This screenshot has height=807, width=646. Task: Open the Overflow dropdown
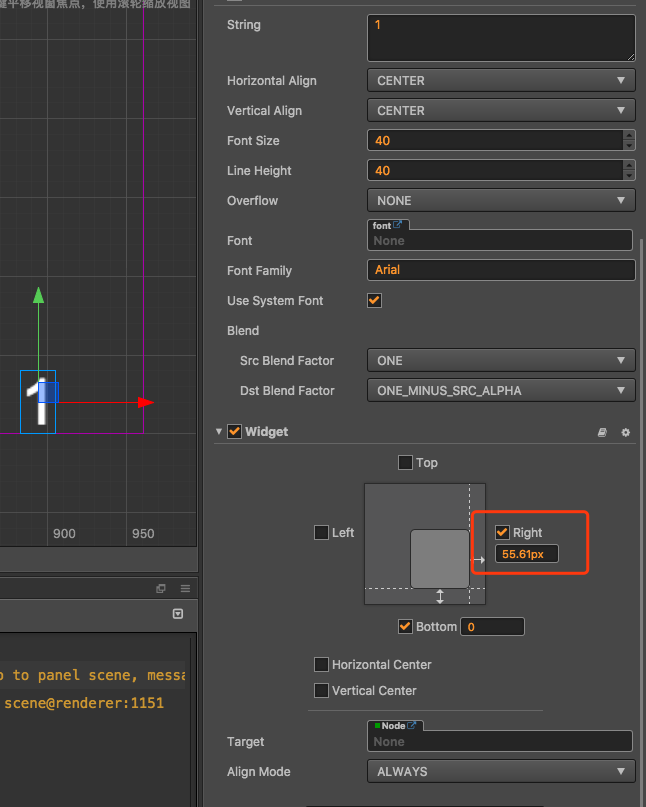501,201
